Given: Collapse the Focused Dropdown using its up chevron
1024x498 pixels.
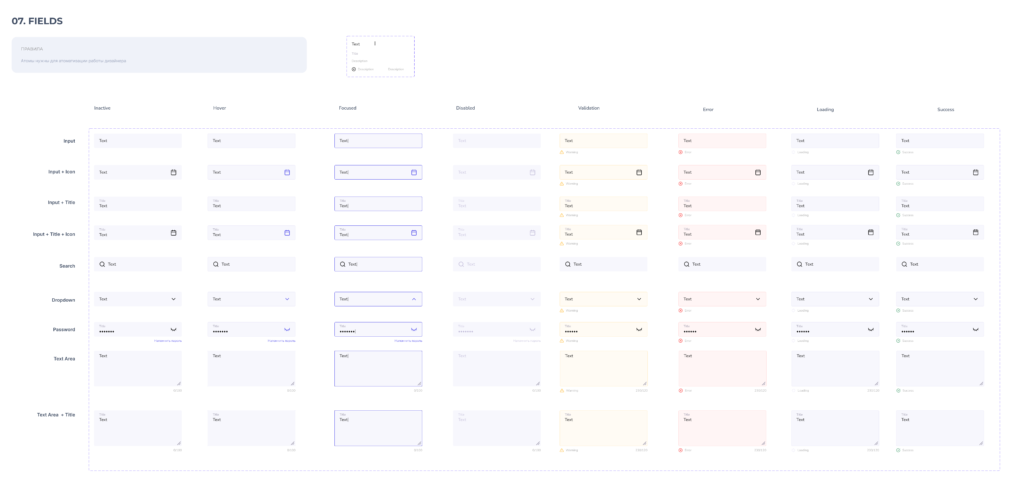Looking at the screenshot, I should coord(414,299).
